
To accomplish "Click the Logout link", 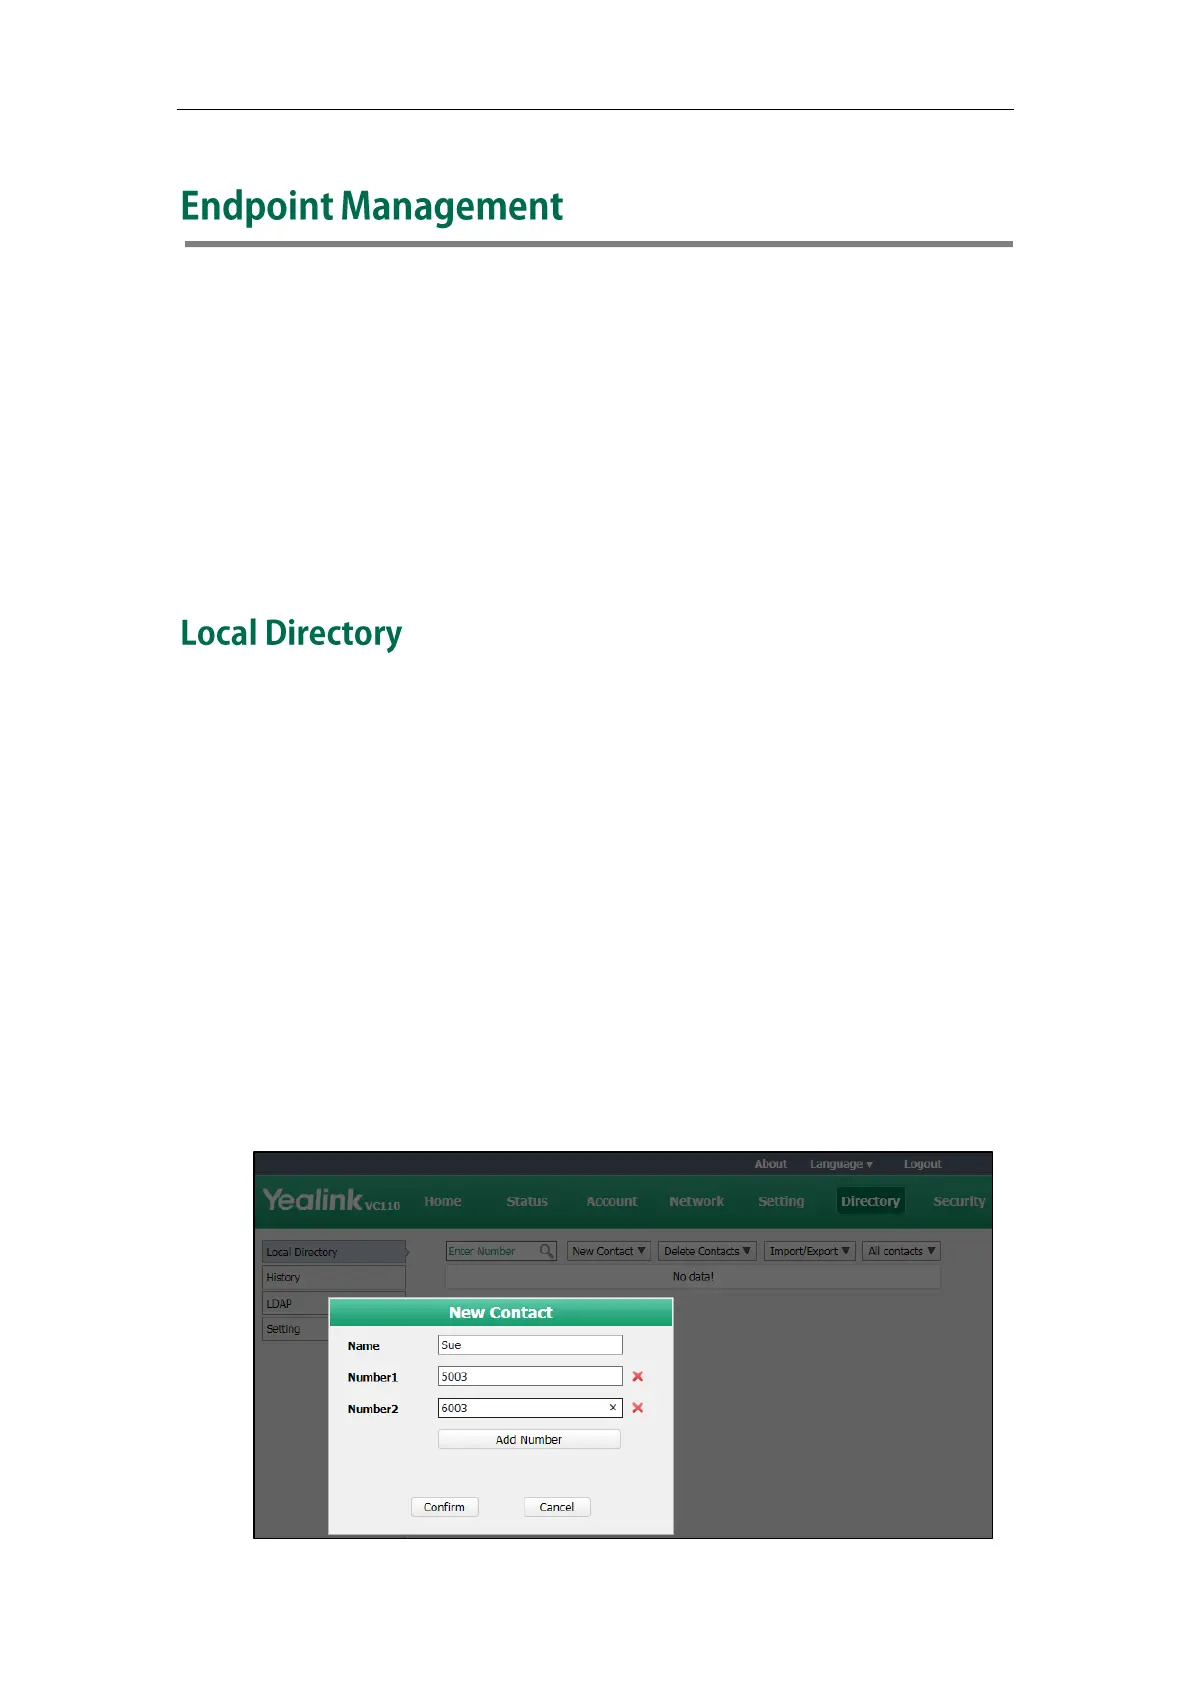I will point(922,1164).
